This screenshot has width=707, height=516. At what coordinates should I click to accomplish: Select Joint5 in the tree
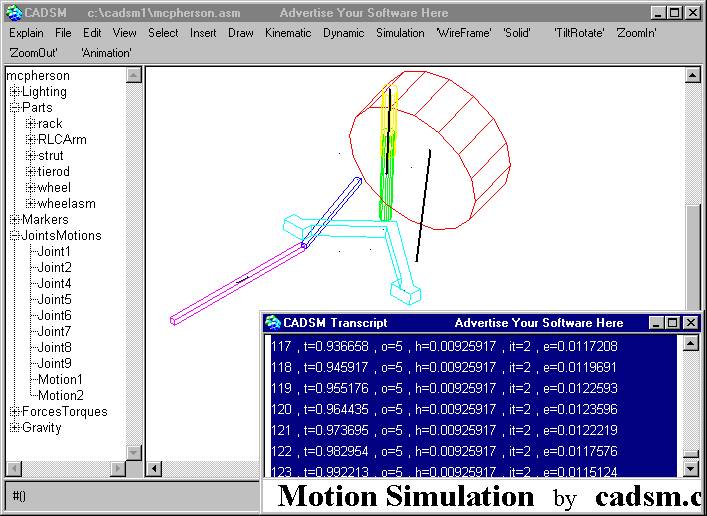54,299
